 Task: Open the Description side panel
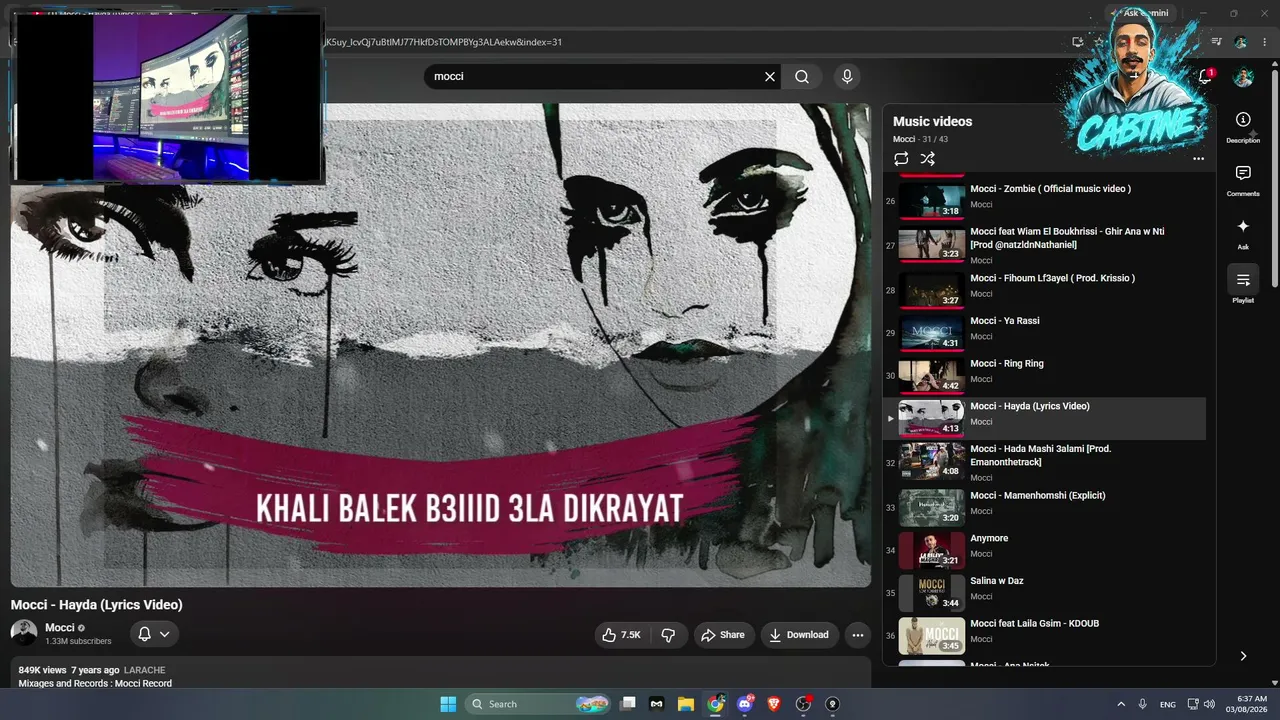click(x=1243, y=127)
